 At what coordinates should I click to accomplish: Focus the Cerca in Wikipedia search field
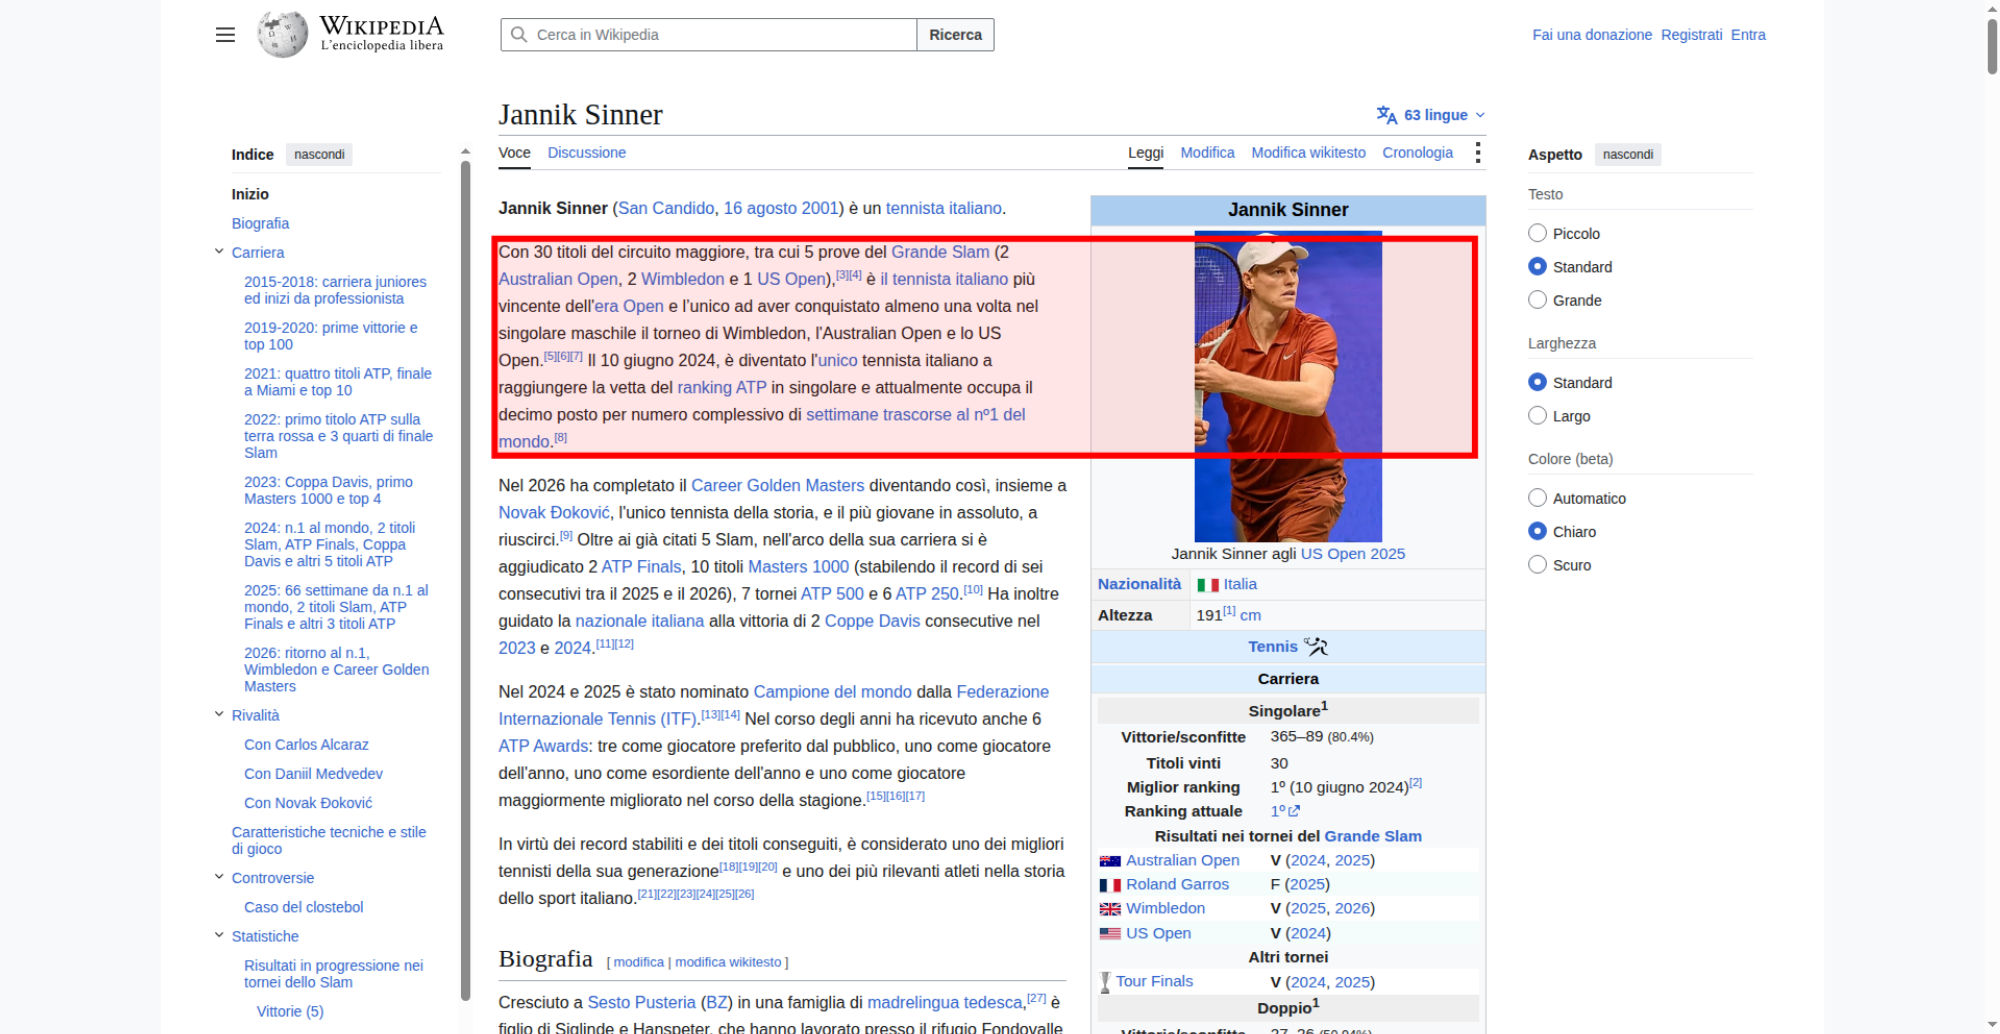coord(708,35)
